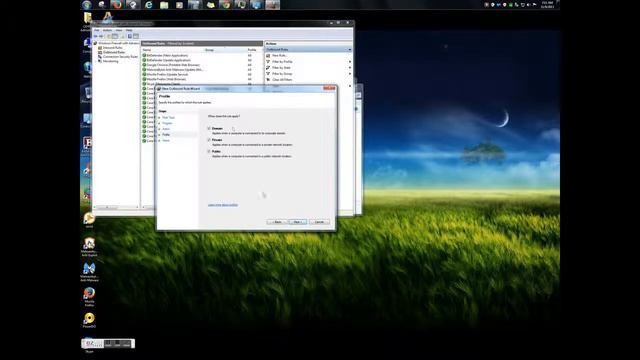Open the PowerISO desktop shortcut
Image resolution: width=640 pixels, height=360 pixels.
89,320
